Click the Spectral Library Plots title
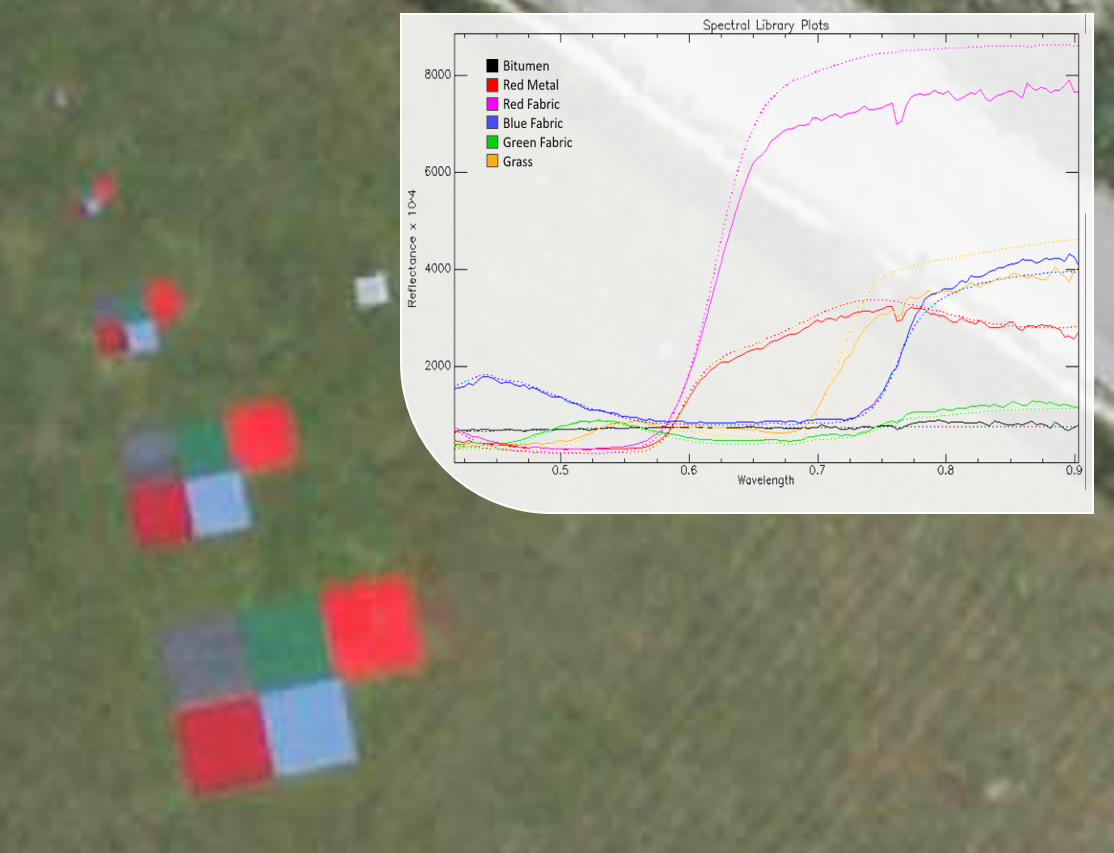The width and height of the screenshot is (1114, 853). point(765,25)
